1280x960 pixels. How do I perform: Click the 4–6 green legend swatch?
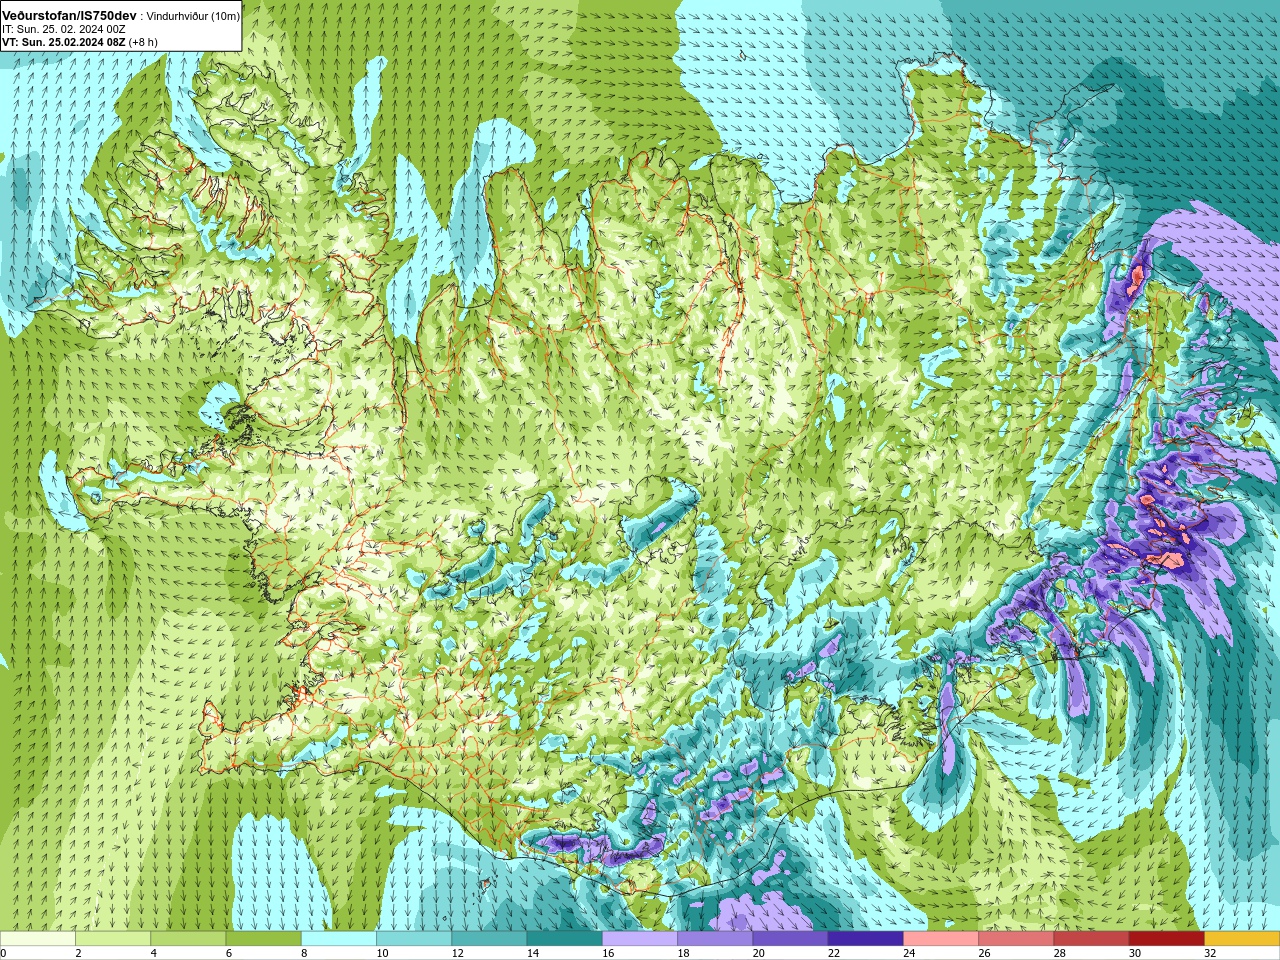[188, 939]
